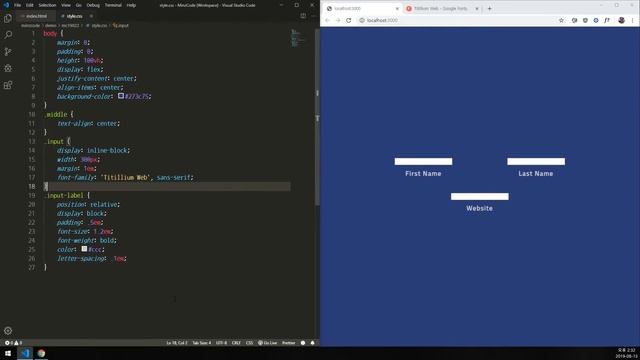The height and width of the screenshot is (360, 640).
Task: Open the Terminal menu
Action: pos(113,5)
